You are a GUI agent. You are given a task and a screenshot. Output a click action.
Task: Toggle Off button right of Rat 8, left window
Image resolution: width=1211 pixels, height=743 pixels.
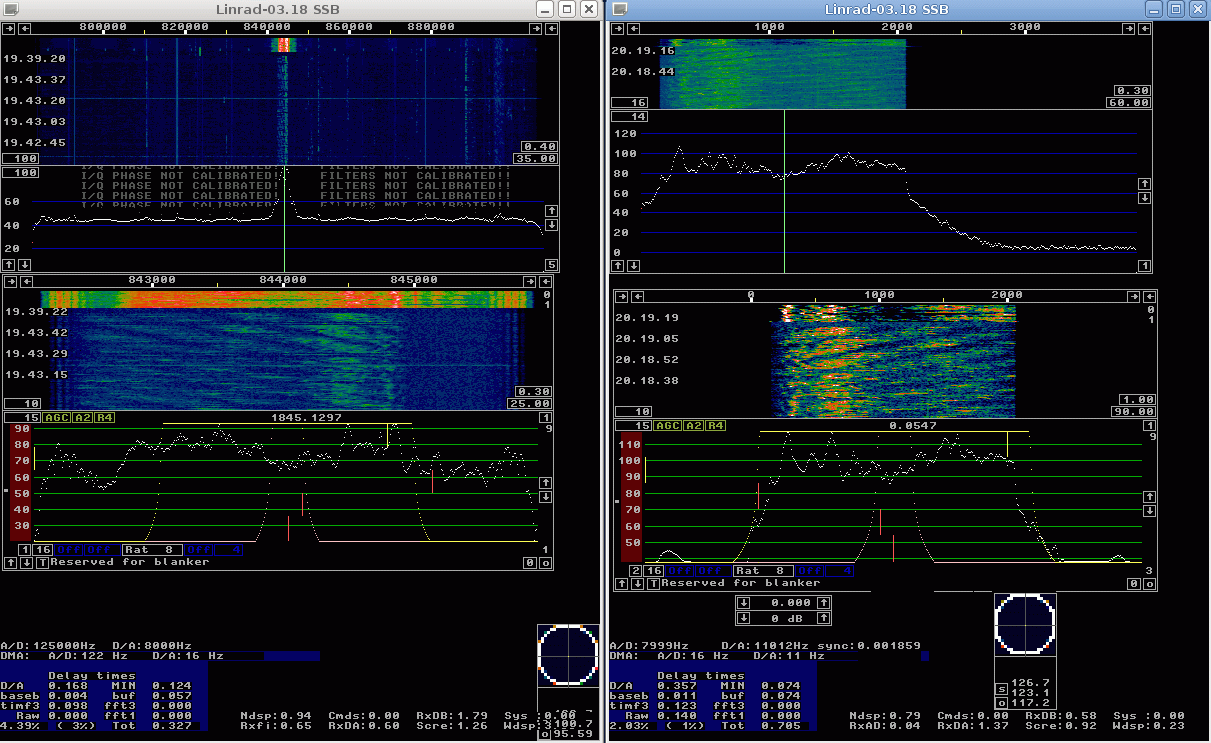tap(199, 549)
